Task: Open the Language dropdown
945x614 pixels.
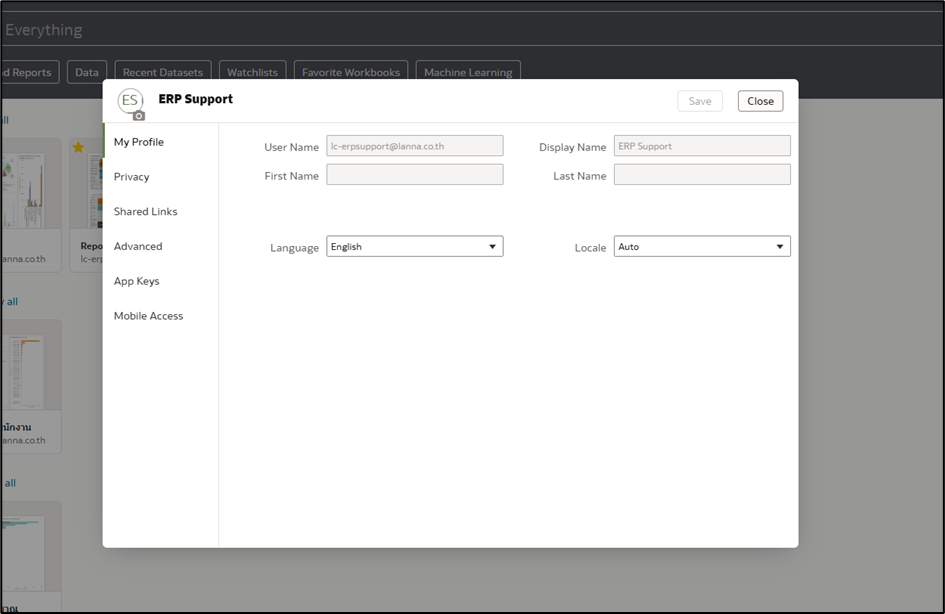Action: (414, 247)
